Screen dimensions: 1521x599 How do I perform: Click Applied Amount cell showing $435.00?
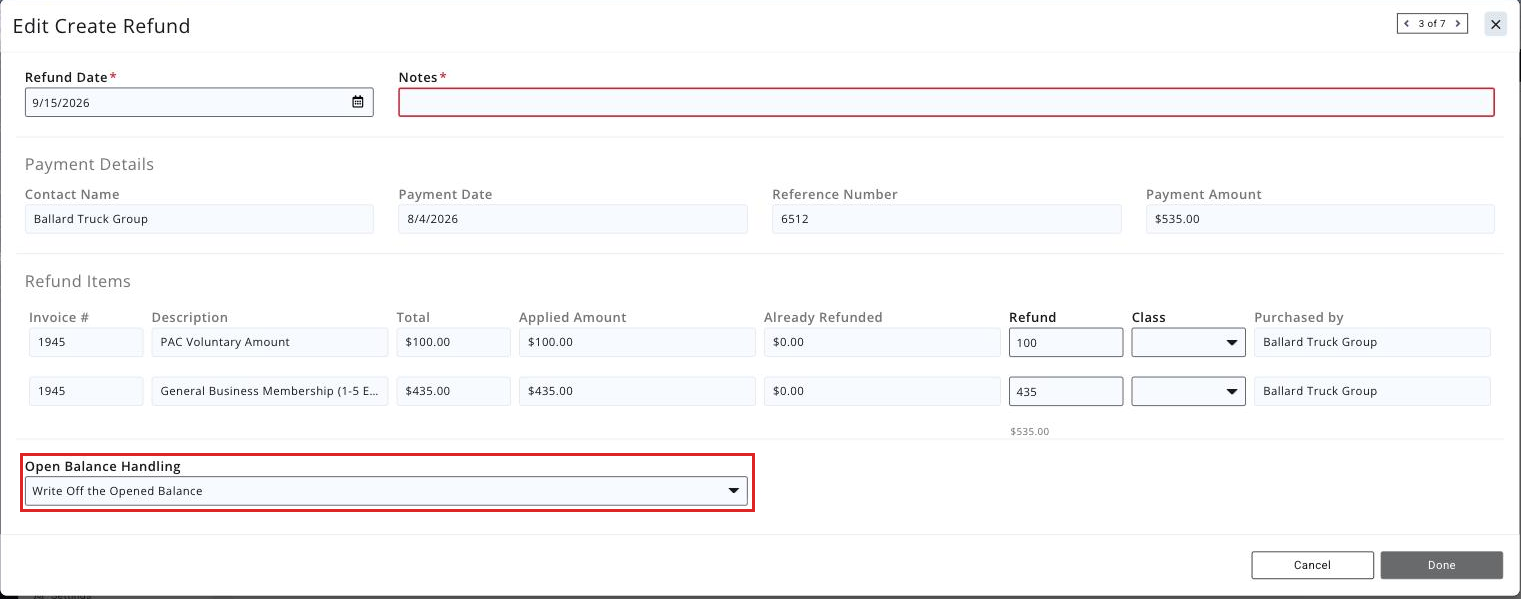click(637, 391)
